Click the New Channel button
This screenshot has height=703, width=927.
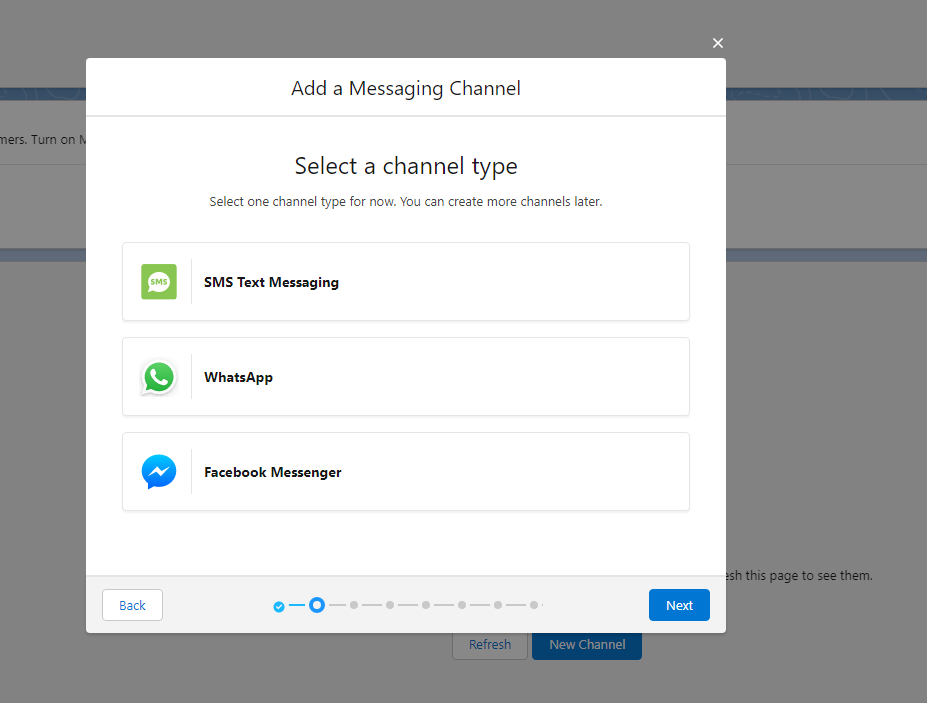coord(586,644)
